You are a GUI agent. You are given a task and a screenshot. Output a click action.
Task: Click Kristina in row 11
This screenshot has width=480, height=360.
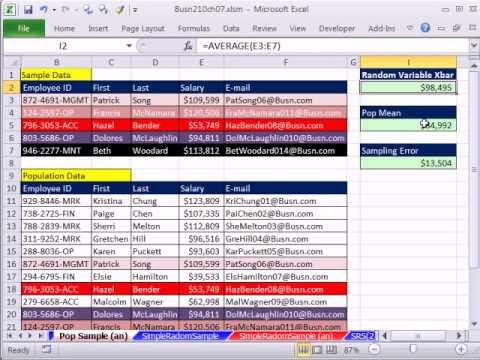(111, 201)
